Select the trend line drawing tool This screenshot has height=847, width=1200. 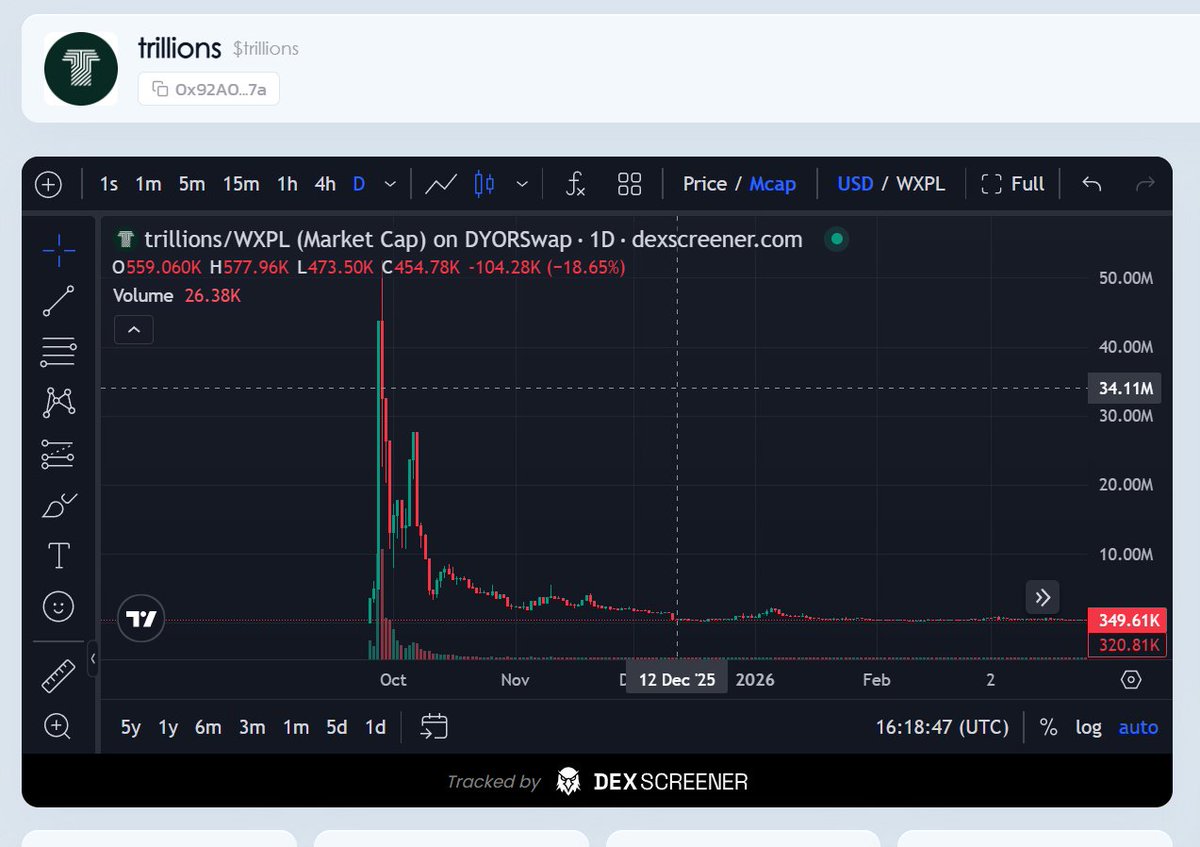[x=59, y=301]
